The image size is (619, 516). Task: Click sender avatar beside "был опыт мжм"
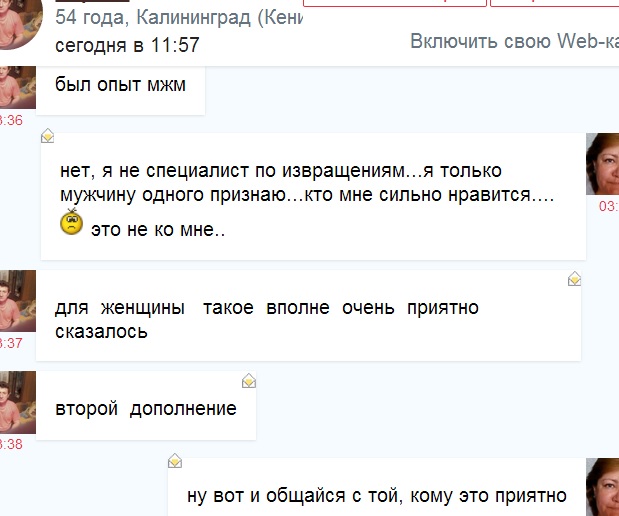pos(17,87)
